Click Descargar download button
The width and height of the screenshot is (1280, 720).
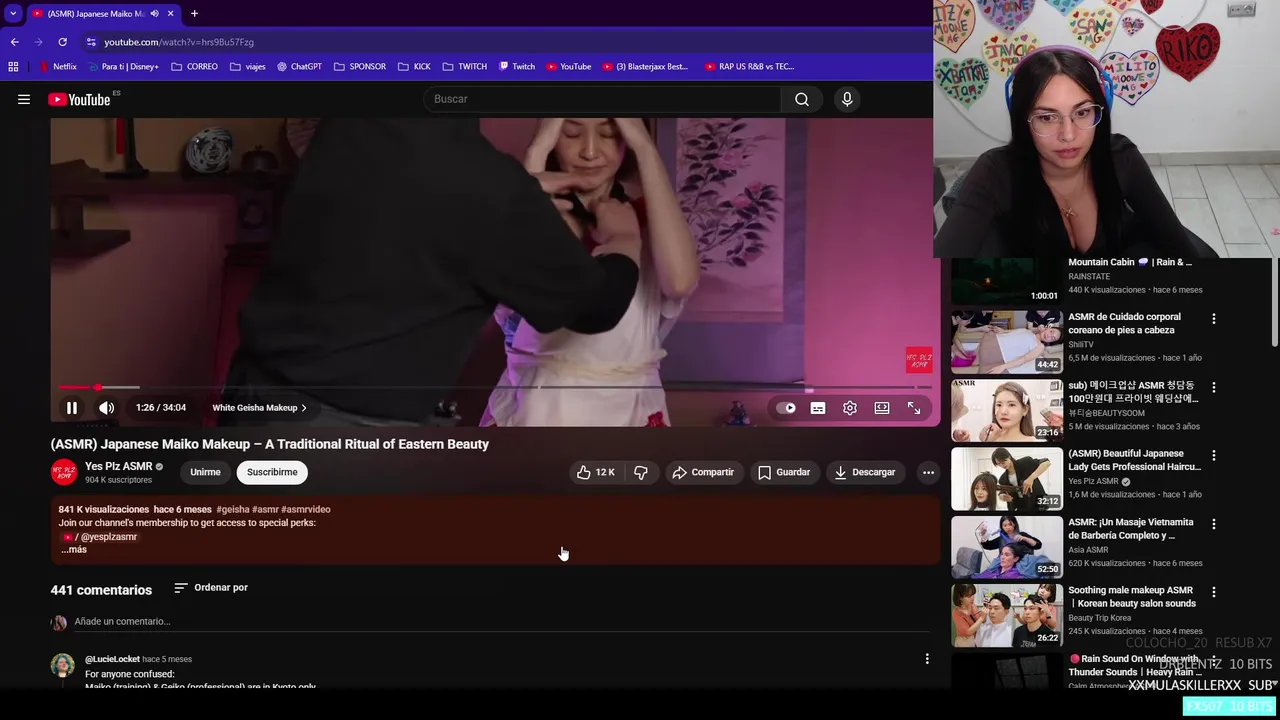coord(865,472)
